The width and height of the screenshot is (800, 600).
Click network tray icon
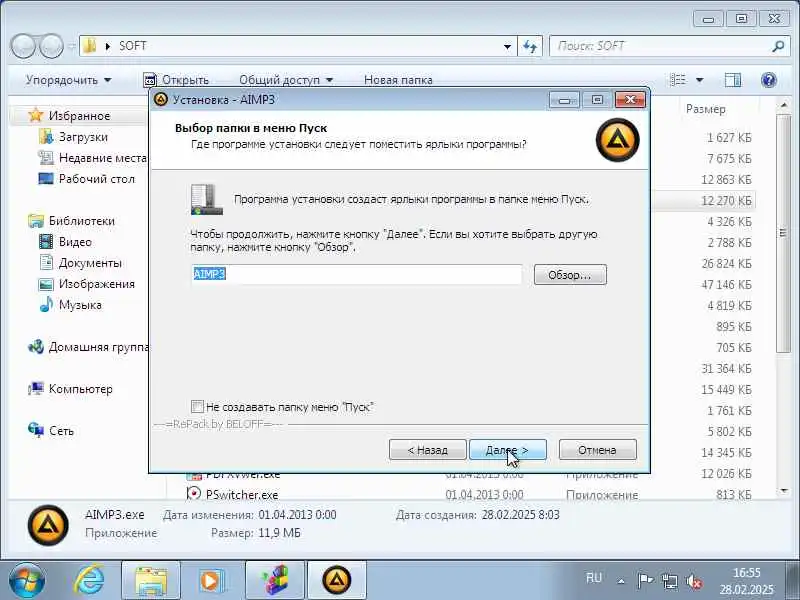click(x=669, y=580)
